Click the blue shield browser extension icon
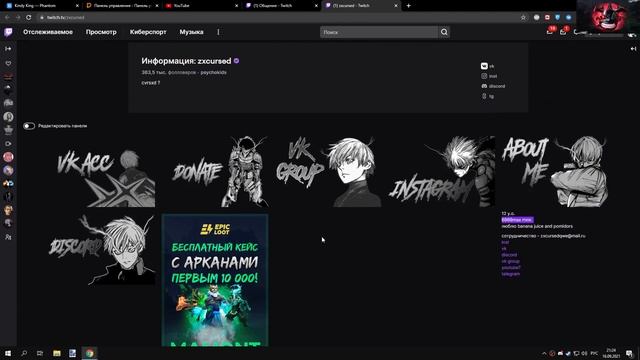 coord(558,18)
